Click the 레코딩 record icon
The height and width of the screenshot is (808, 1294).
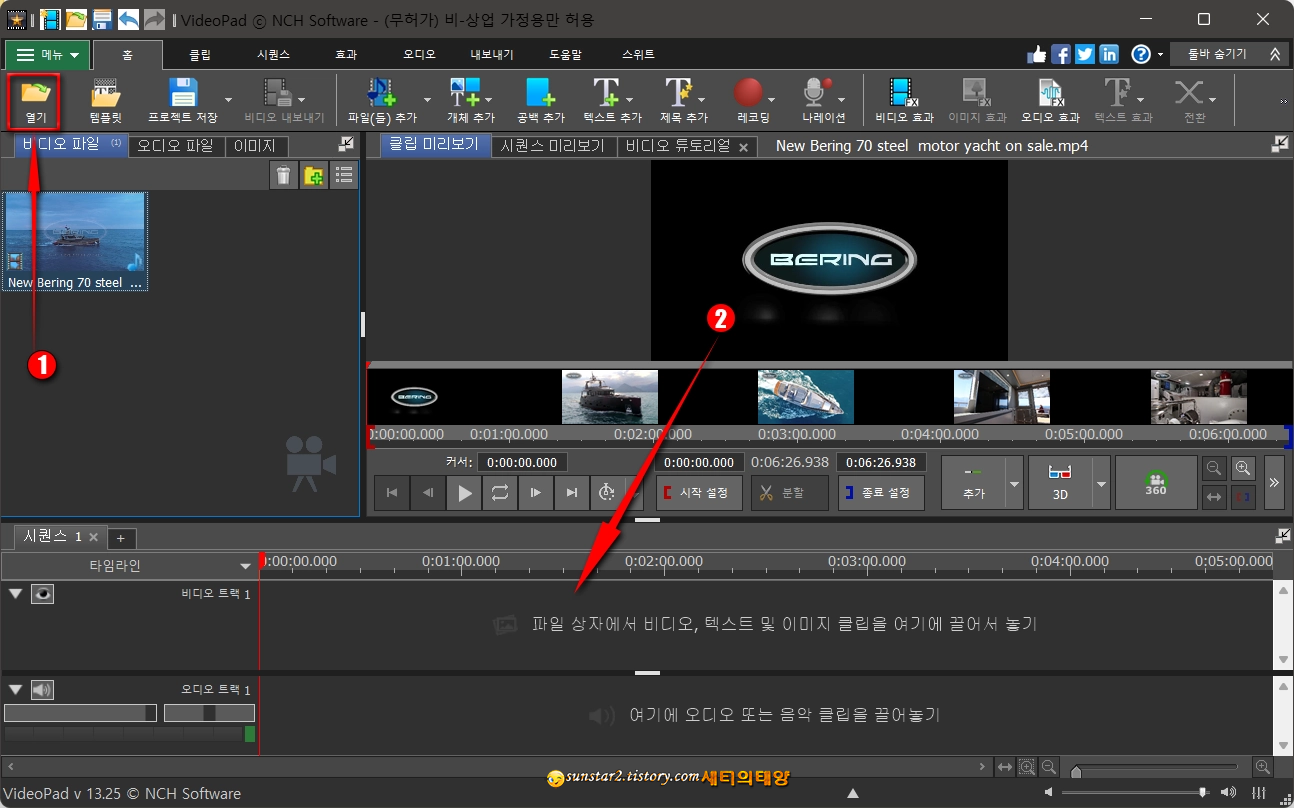748,93
